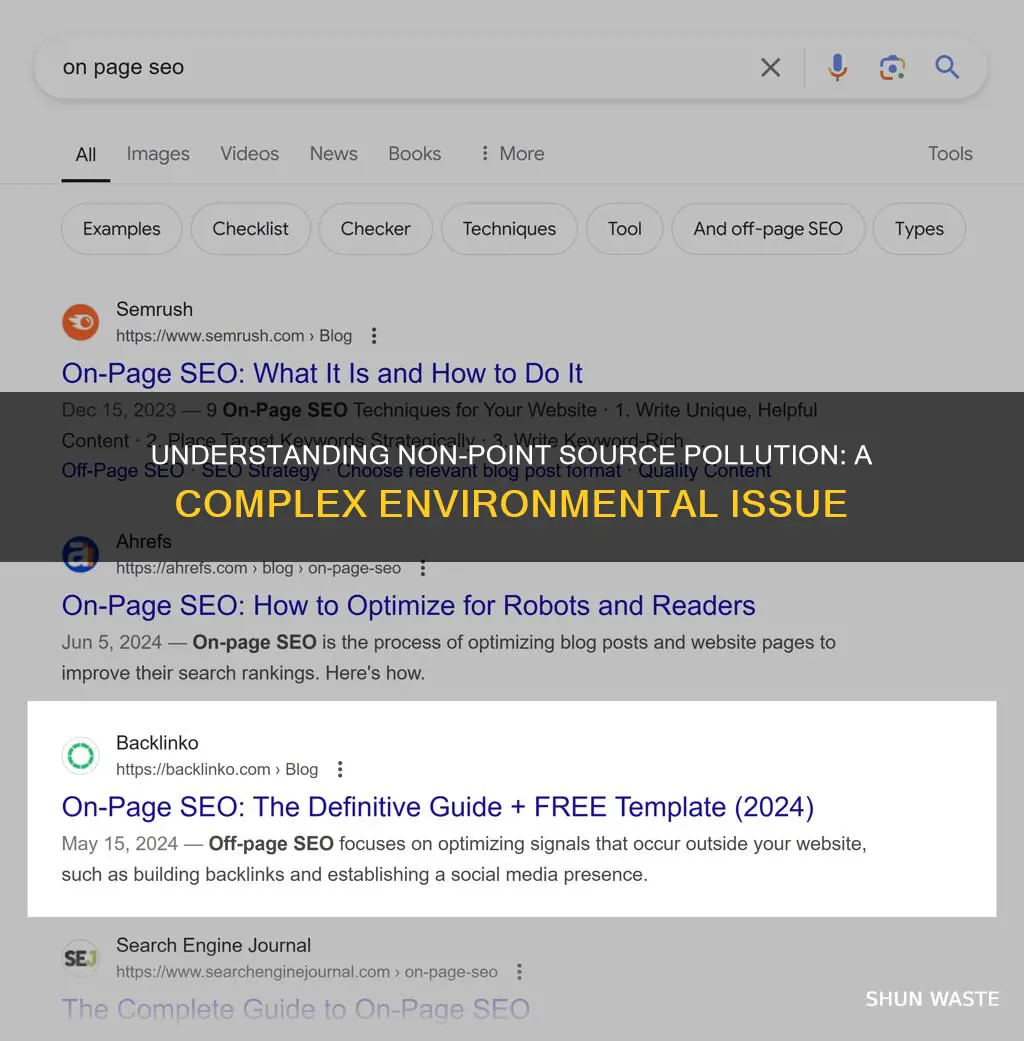Open 'The Complete Guide to On-Page SEO' result
This screenshot has width=1024, height=1041.
[x=296, y=1010]
